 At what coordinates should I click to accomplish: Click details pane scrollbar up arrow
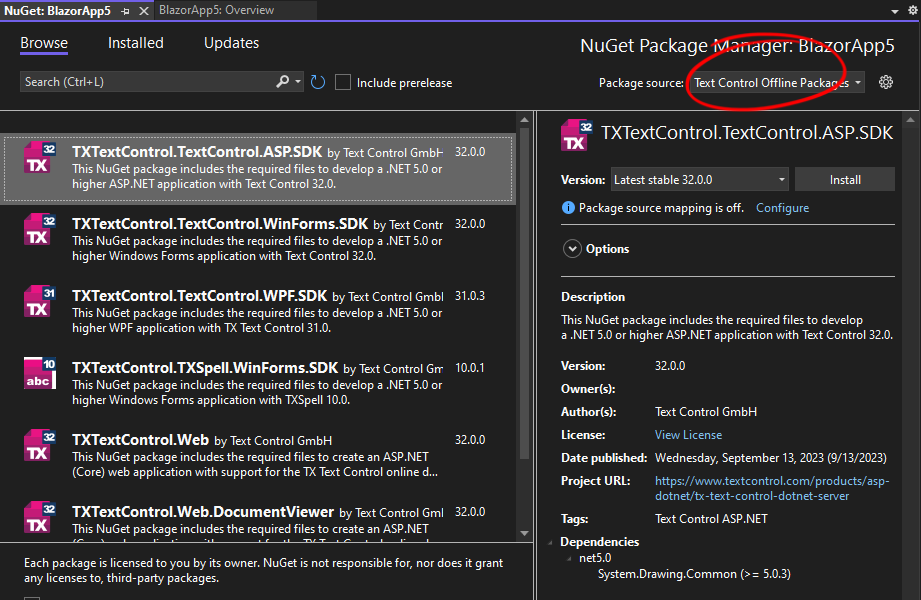pos(910,120)
